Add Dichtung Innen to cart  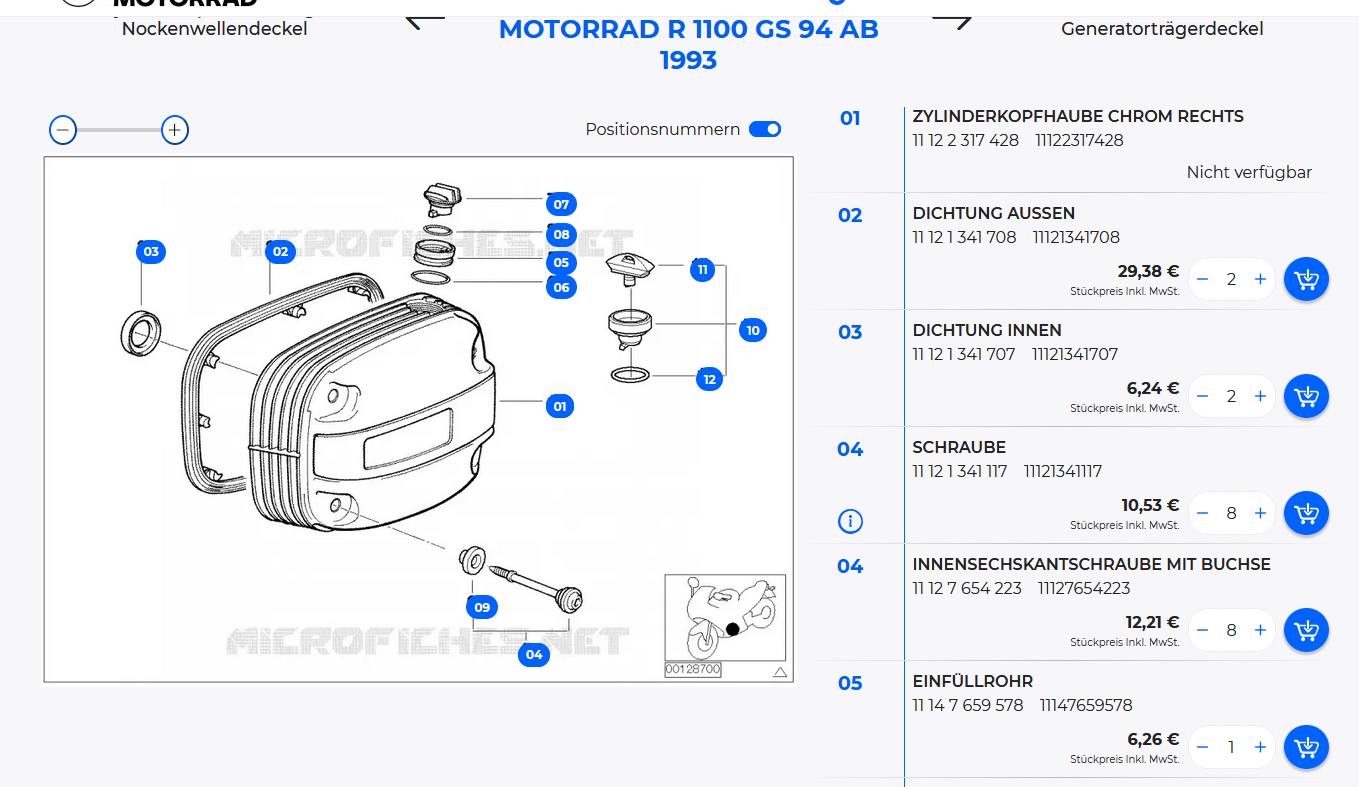1306,396
